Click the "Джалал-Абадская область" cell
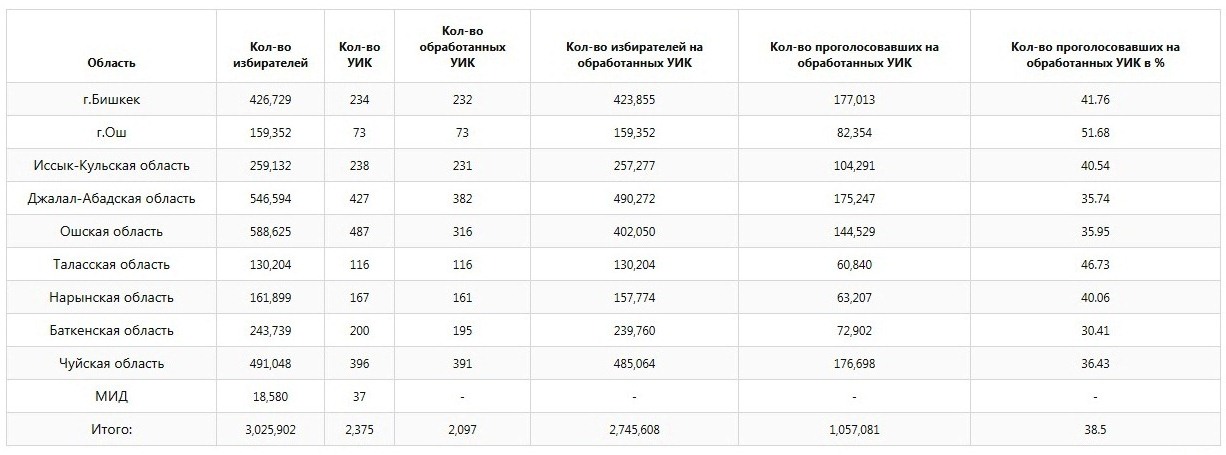1226x455 pixels. pyautogui.click(x=111, y=199)
